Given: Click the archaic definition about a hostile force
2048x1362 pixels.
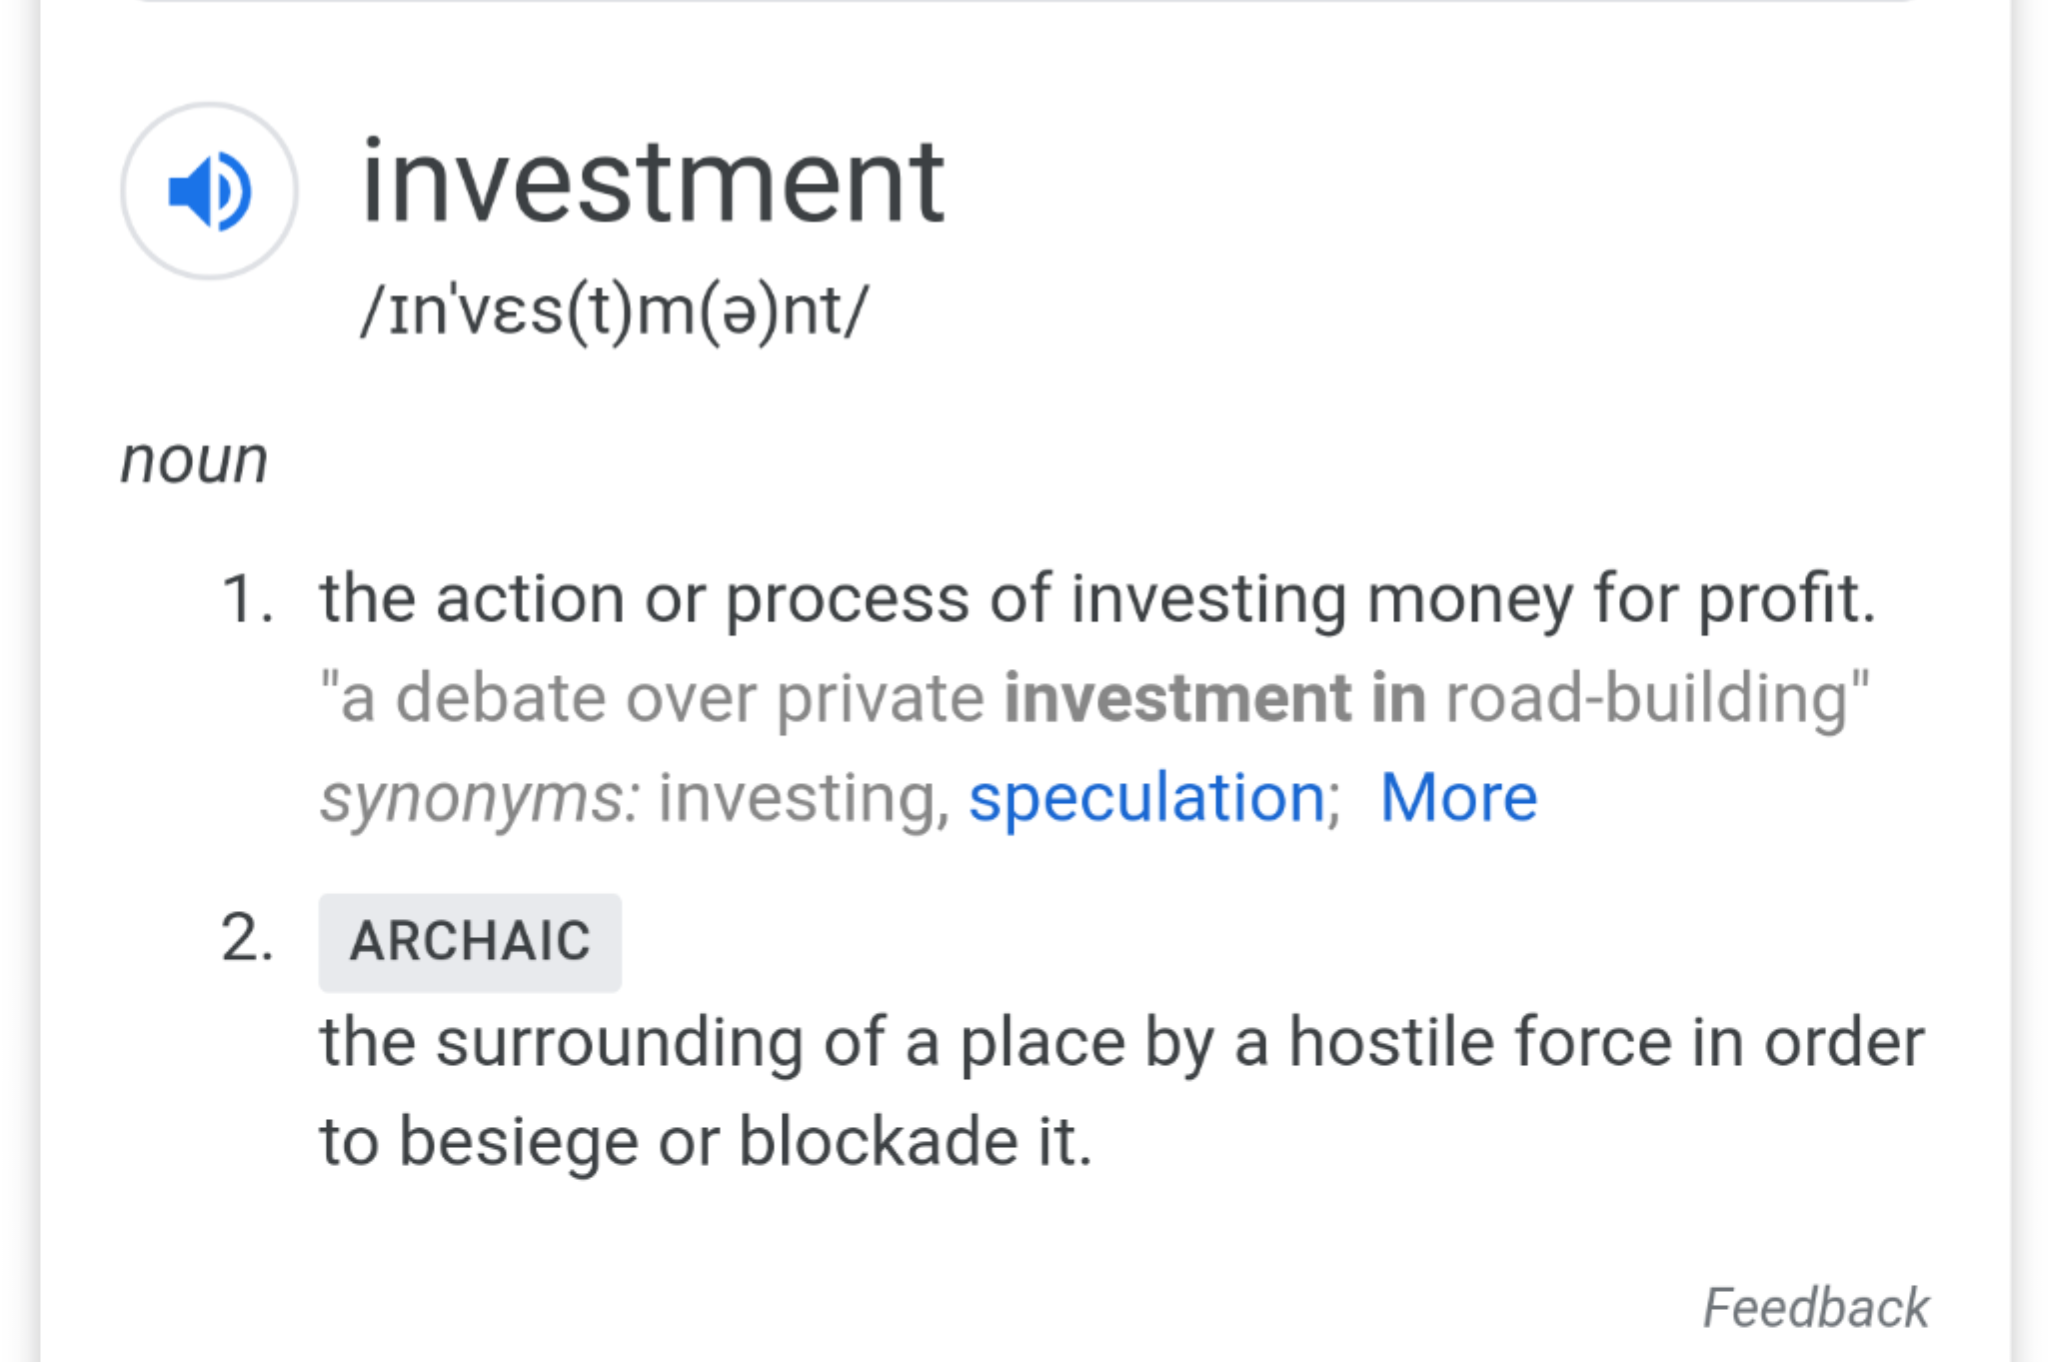Looking at the screenshot, I should [1122, 1092].
